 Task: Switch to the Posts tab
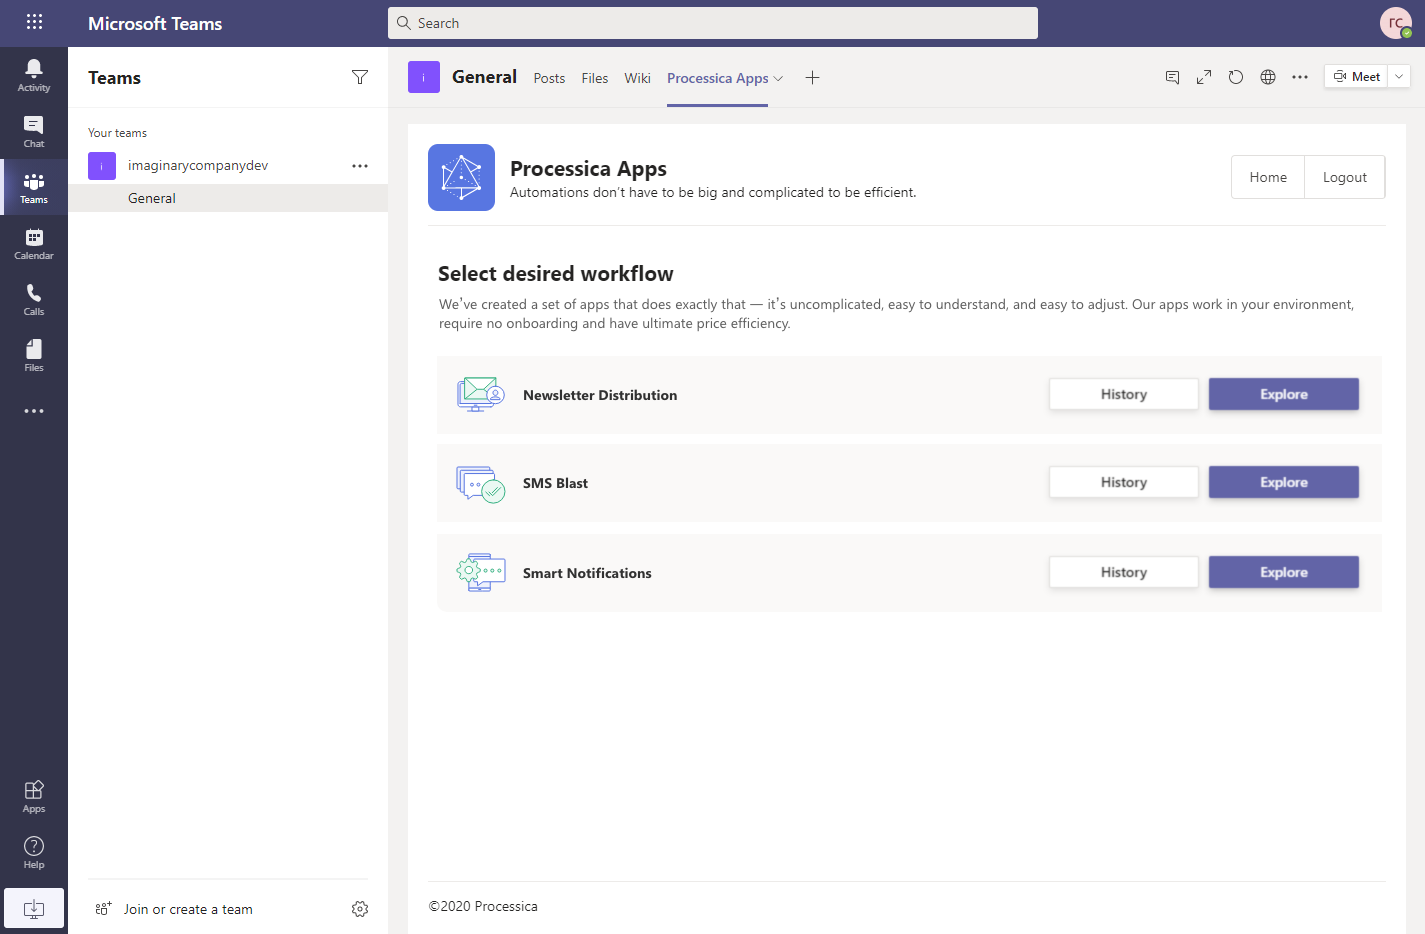pos(549,78)
